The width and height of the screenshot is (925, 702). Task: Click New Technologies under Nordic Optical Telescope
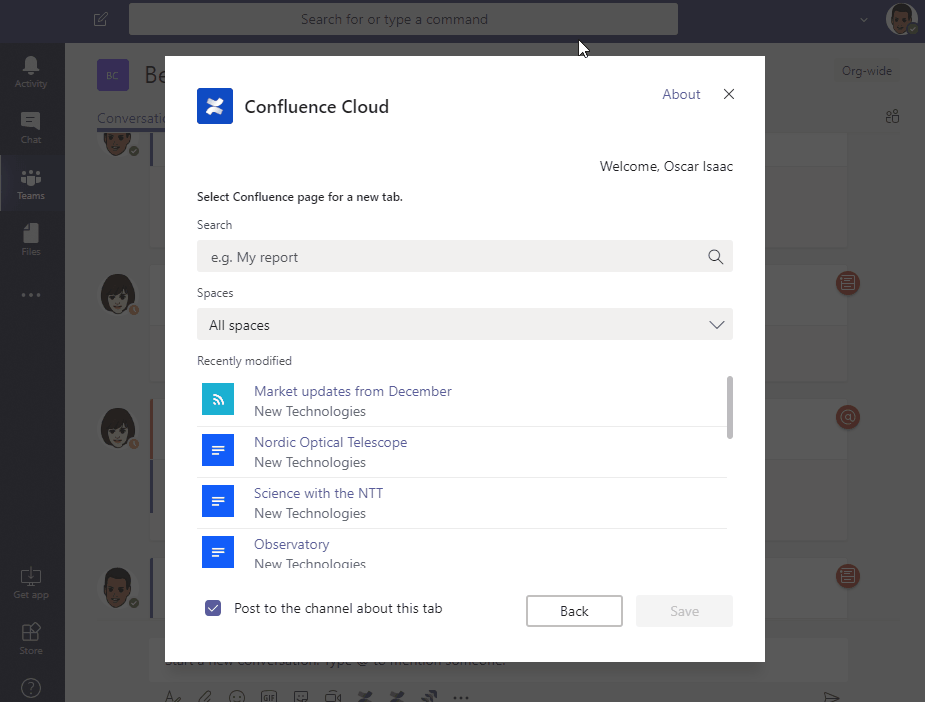point(310,462)
